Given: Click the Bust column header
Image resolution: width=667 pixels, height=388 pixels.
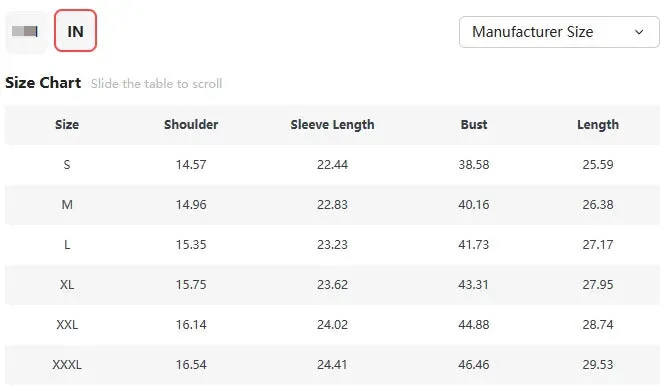Looking at the screenshot, I should [474, 125].
